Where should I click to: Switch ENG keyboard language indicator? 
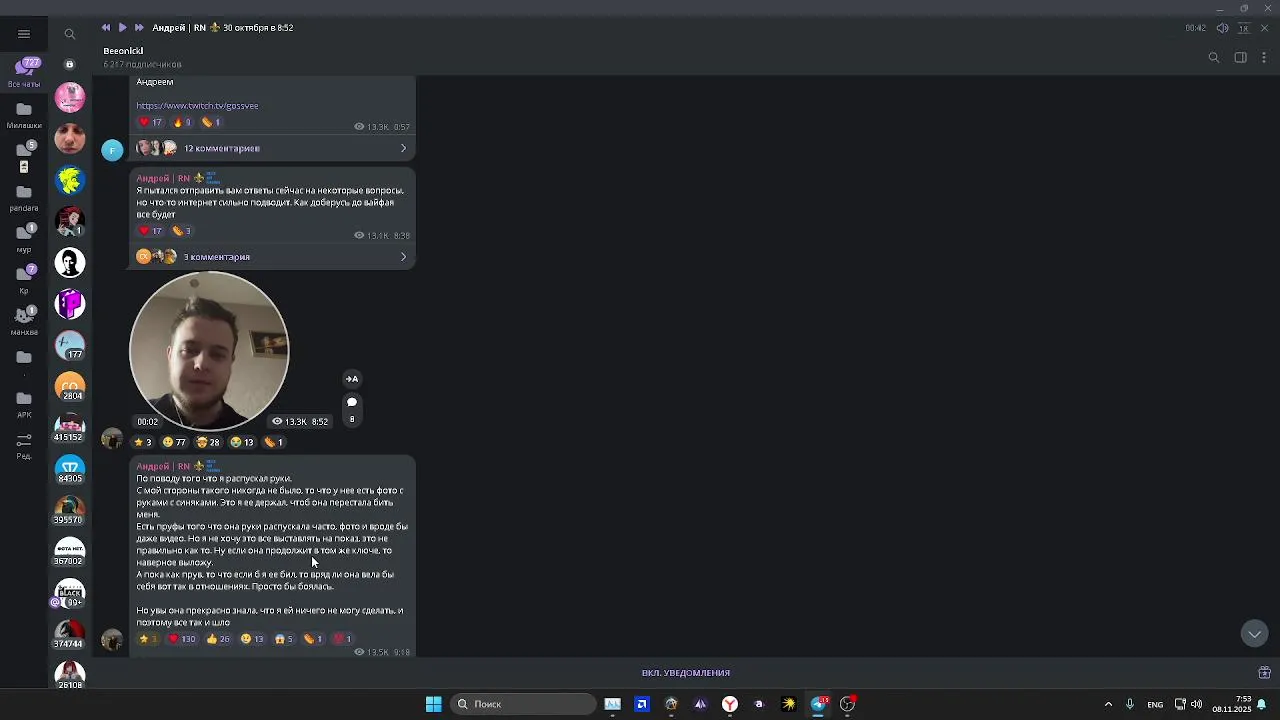point(1155,704)
